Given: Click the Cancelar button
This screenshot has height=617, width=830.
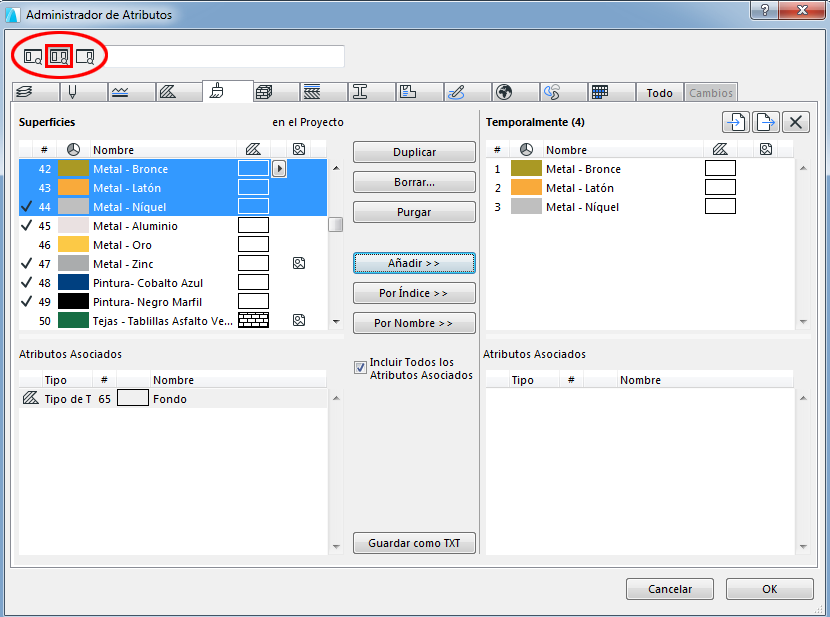Looking at the screenshot, I should pyautogui.click(x=670, y=589).
